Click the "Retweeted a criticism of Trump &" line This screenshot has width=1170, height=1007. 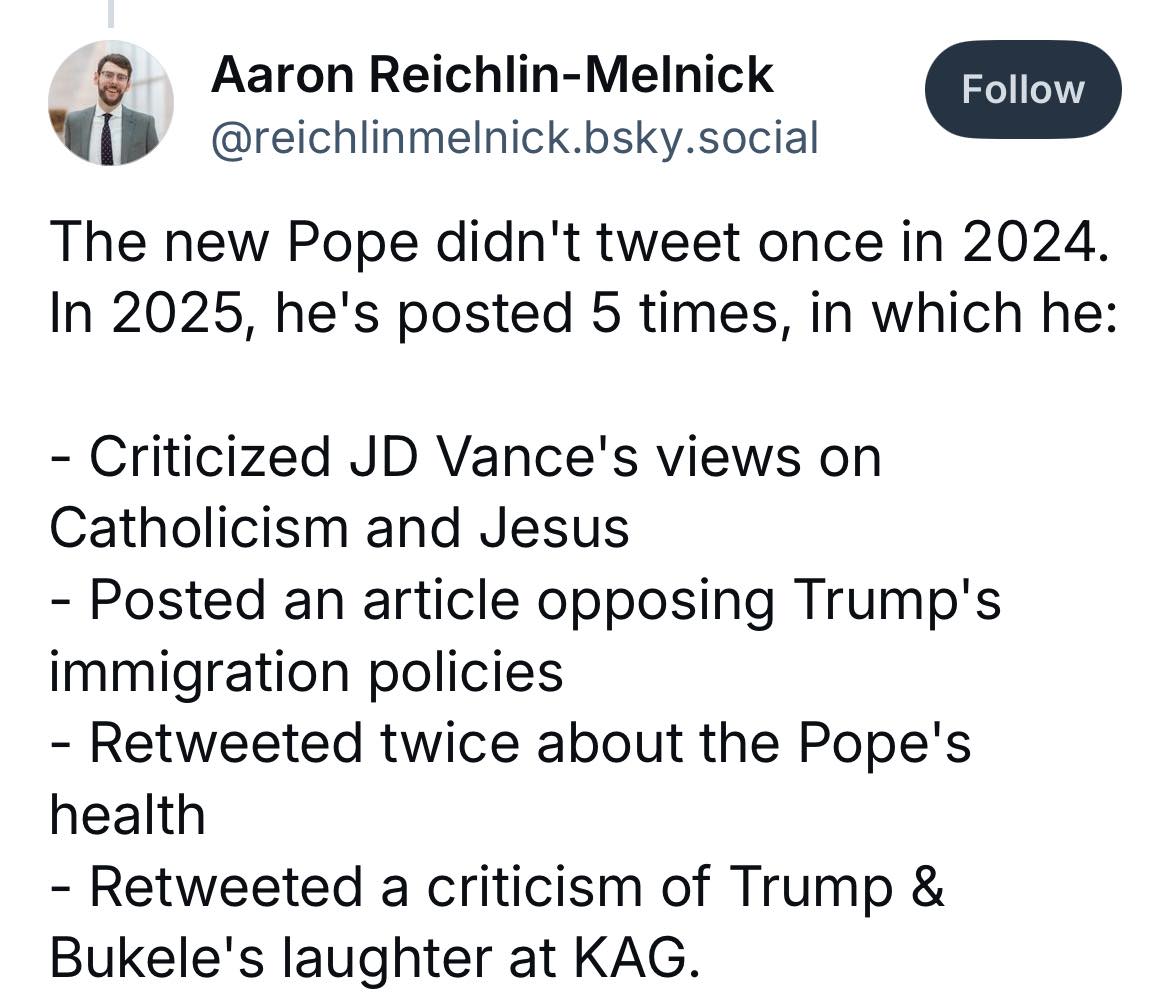tap(497, 886)
